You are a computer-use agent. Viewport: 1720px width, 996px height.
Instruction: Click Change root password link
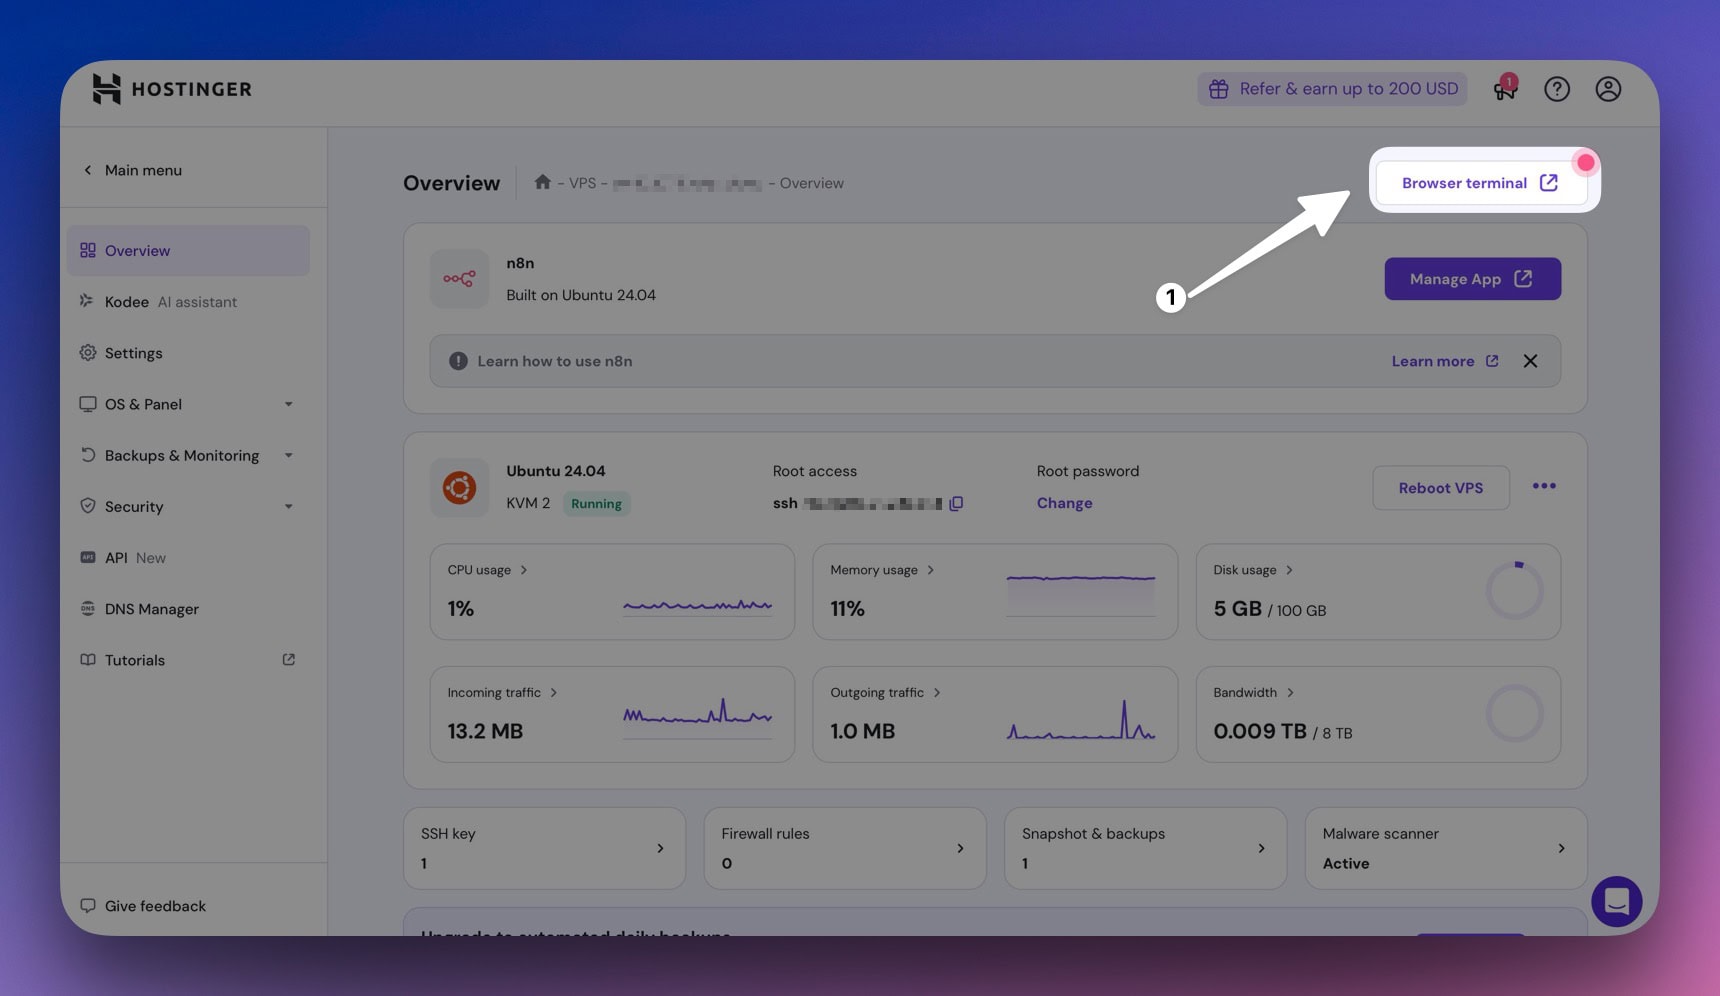[x=1064, y=503]
